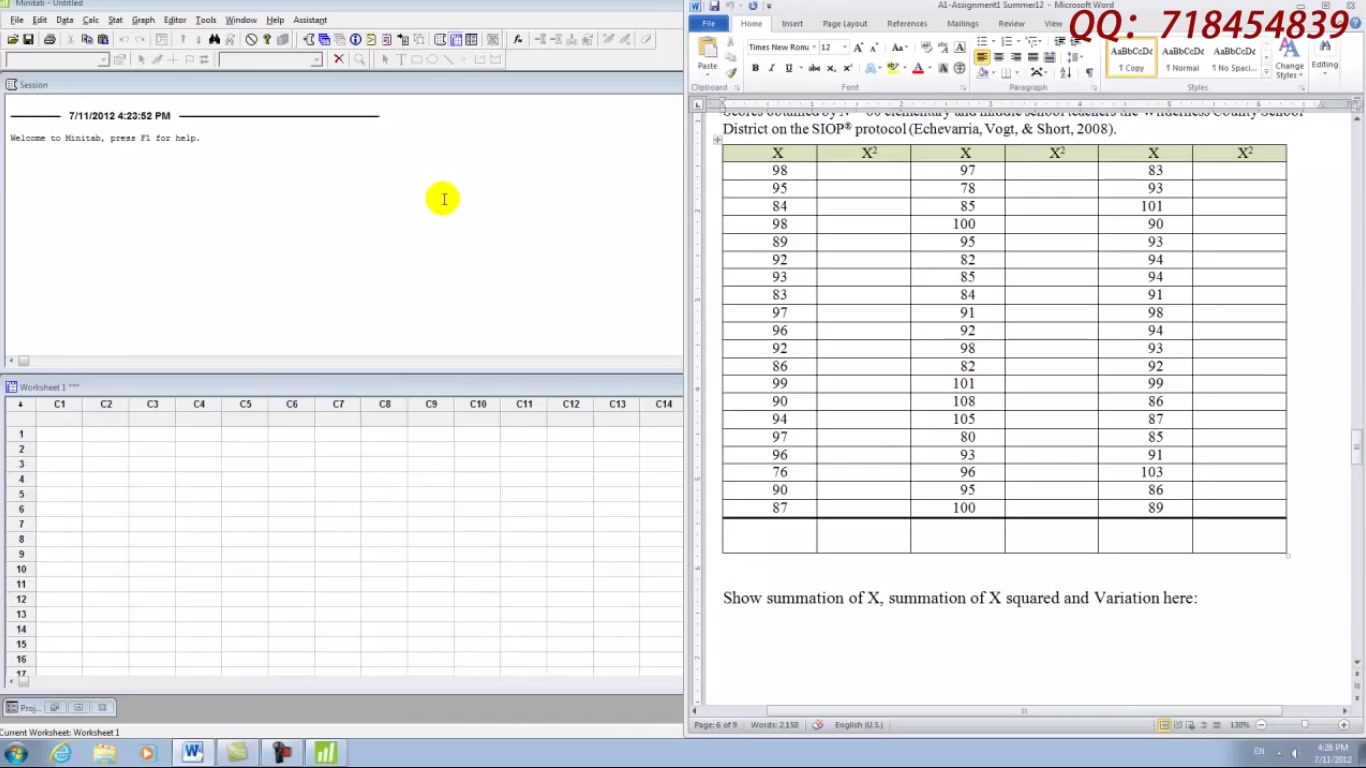Enable center text alignment

1000,55
